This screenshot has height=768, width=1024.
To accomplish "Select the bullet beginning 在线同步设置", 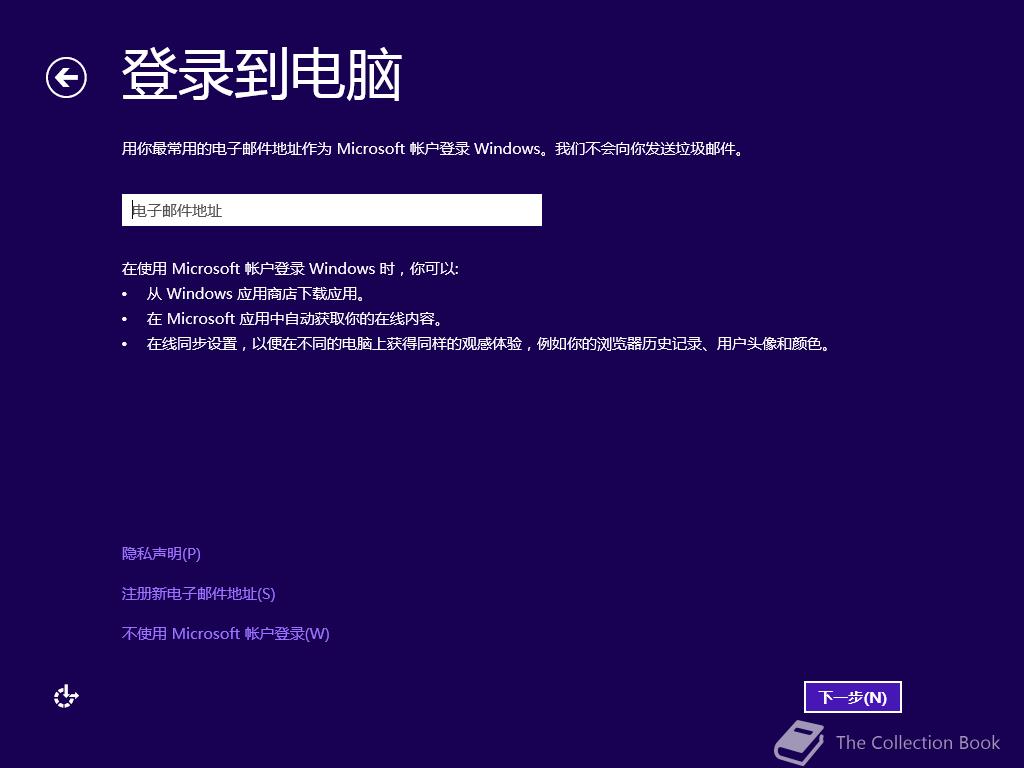I will click(488, 344).
